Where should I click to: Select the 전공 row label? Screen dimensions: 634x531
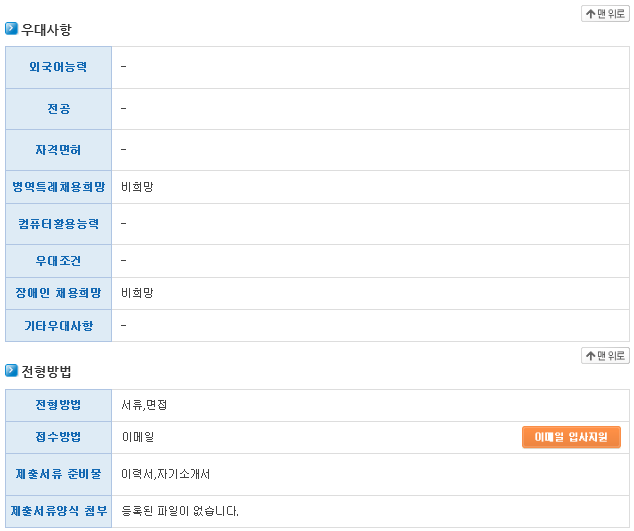58,108
